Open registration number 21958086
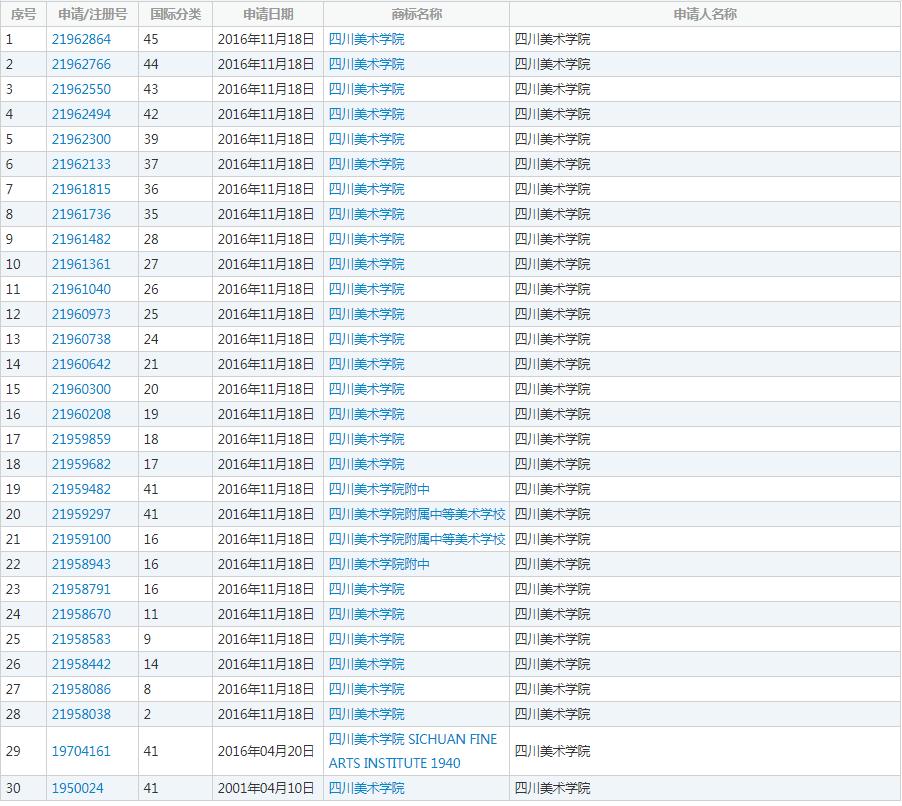Image resolution: width=902 pixels, height=806 pixels. click(x=81, y=690)
